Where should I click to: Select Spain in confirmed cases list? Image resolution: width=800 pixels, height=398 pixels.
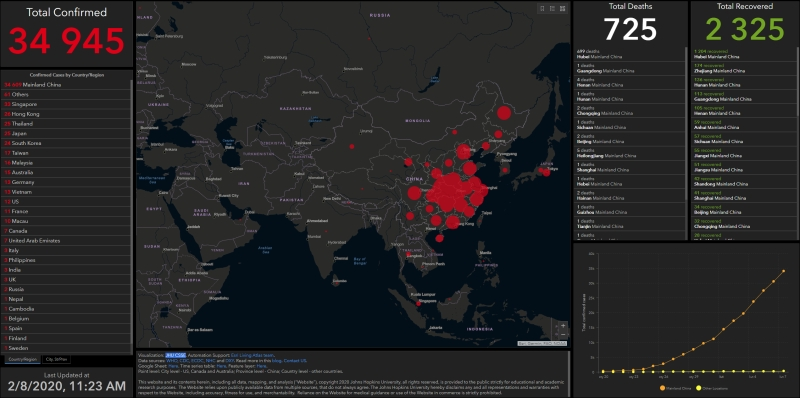(66, 328)
